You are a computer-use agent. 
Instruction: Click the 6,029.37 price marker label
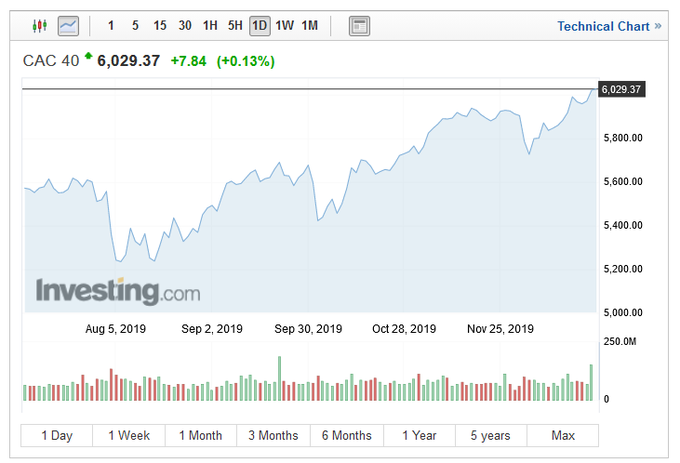[621, 89]
